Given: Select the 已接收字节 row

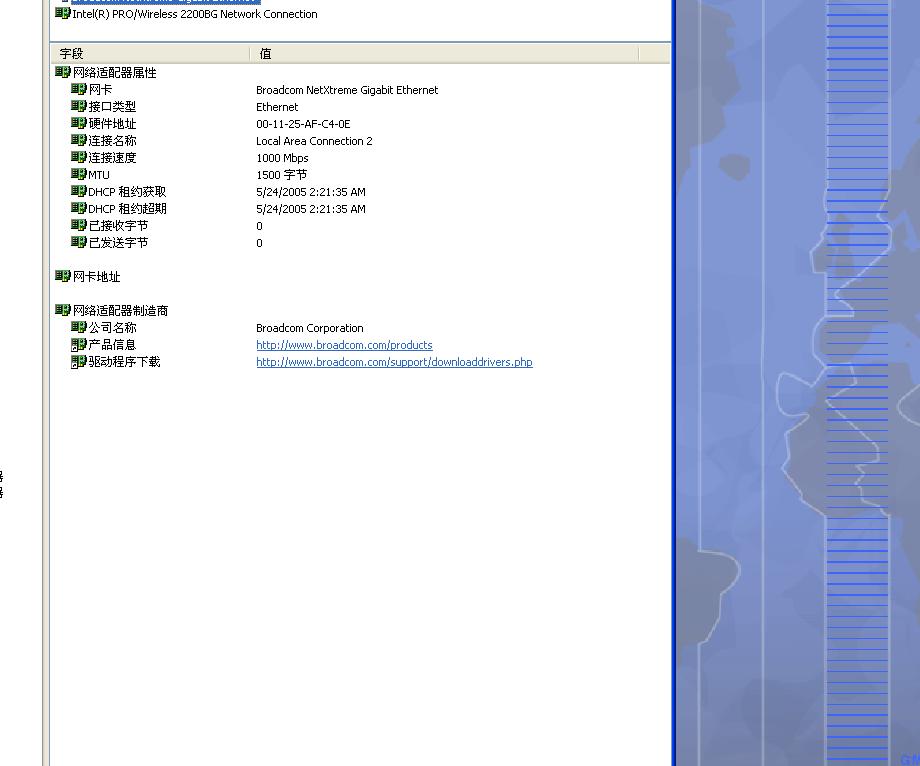Looking at the screenshot, I should (118, 226).
